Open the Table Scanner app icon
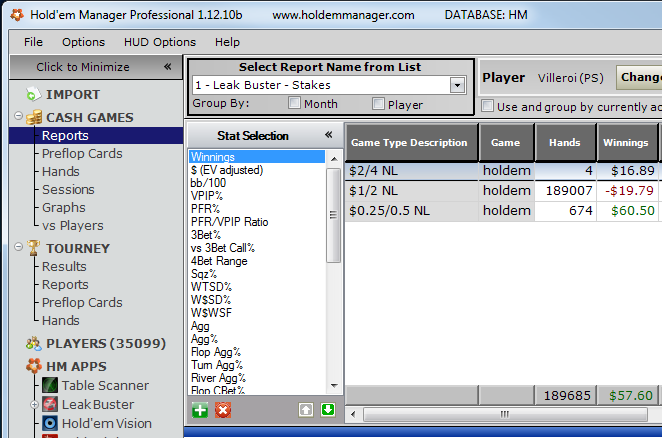 [50, 385]
